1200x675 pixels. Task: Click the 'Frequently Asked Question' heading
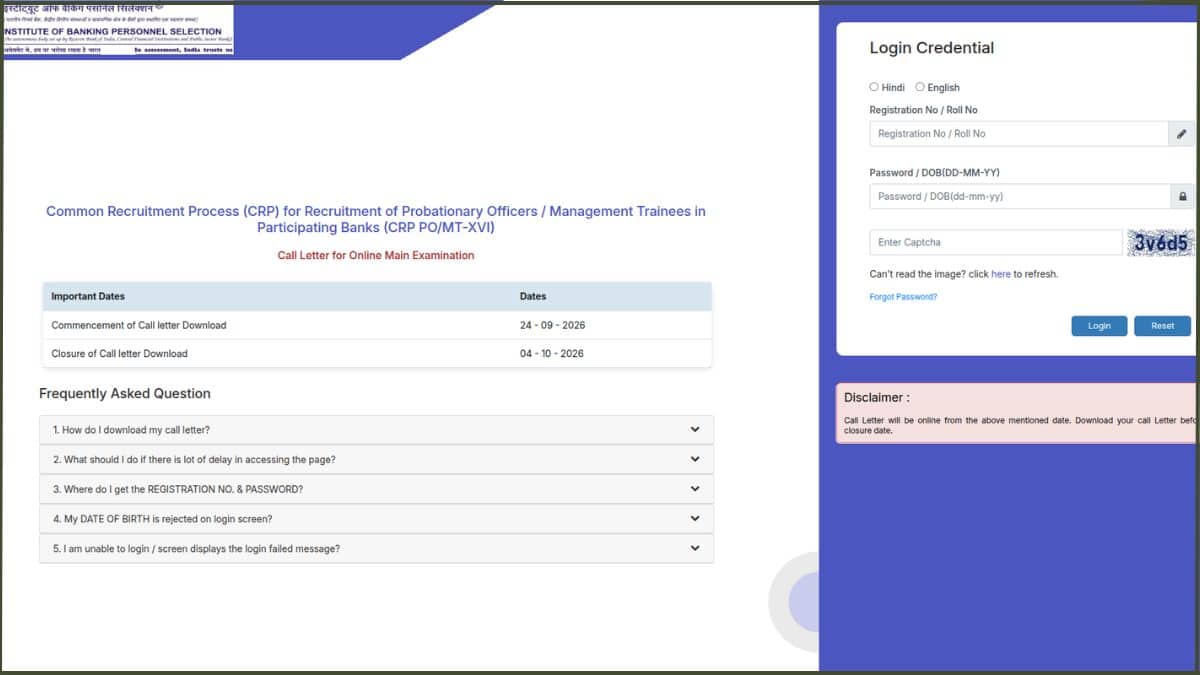pos(125,394)
